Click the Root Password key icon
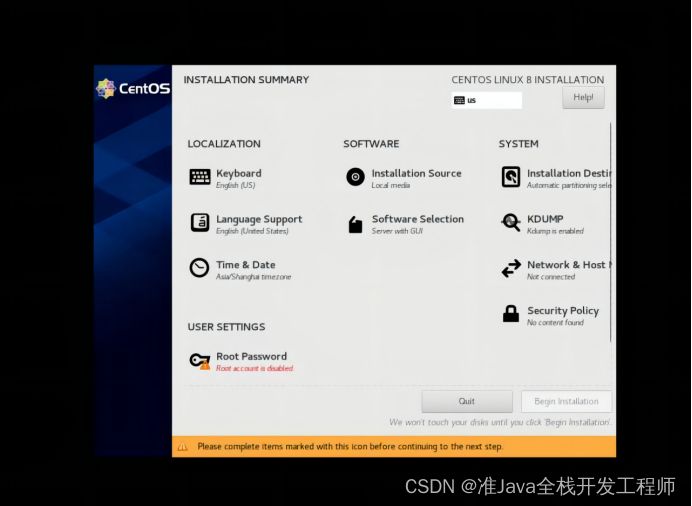This screenshot has width=692, height=506. coord(199,361)
